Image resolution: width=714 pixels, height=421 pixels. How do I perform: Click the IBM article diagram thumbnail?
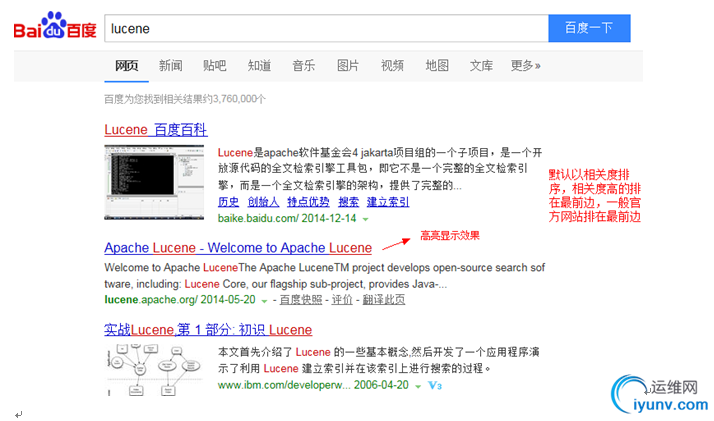tap(154, 370)
